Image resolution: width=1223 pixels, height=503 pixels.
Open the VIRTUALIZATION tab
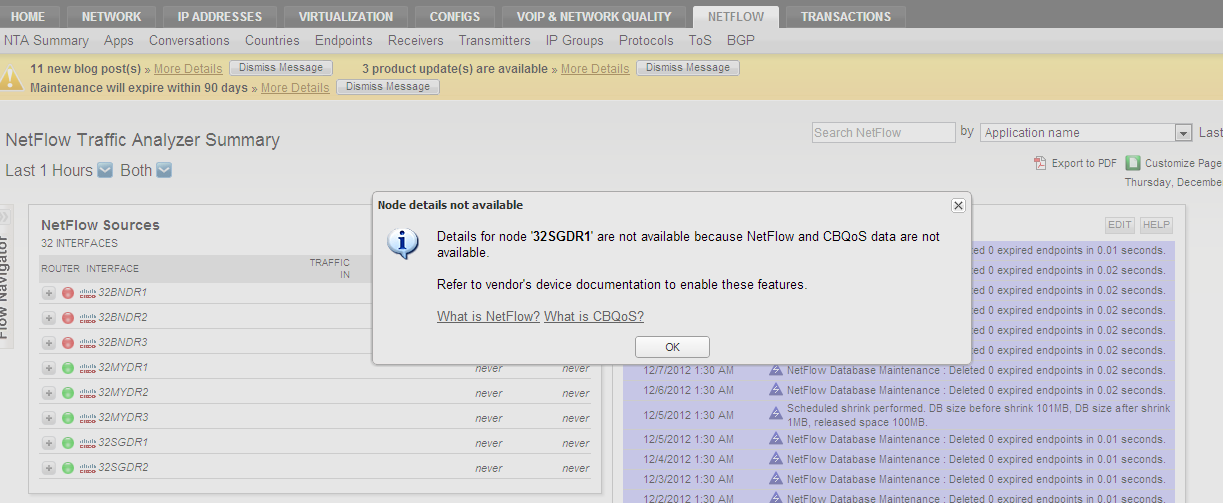(x=346, y=16)
